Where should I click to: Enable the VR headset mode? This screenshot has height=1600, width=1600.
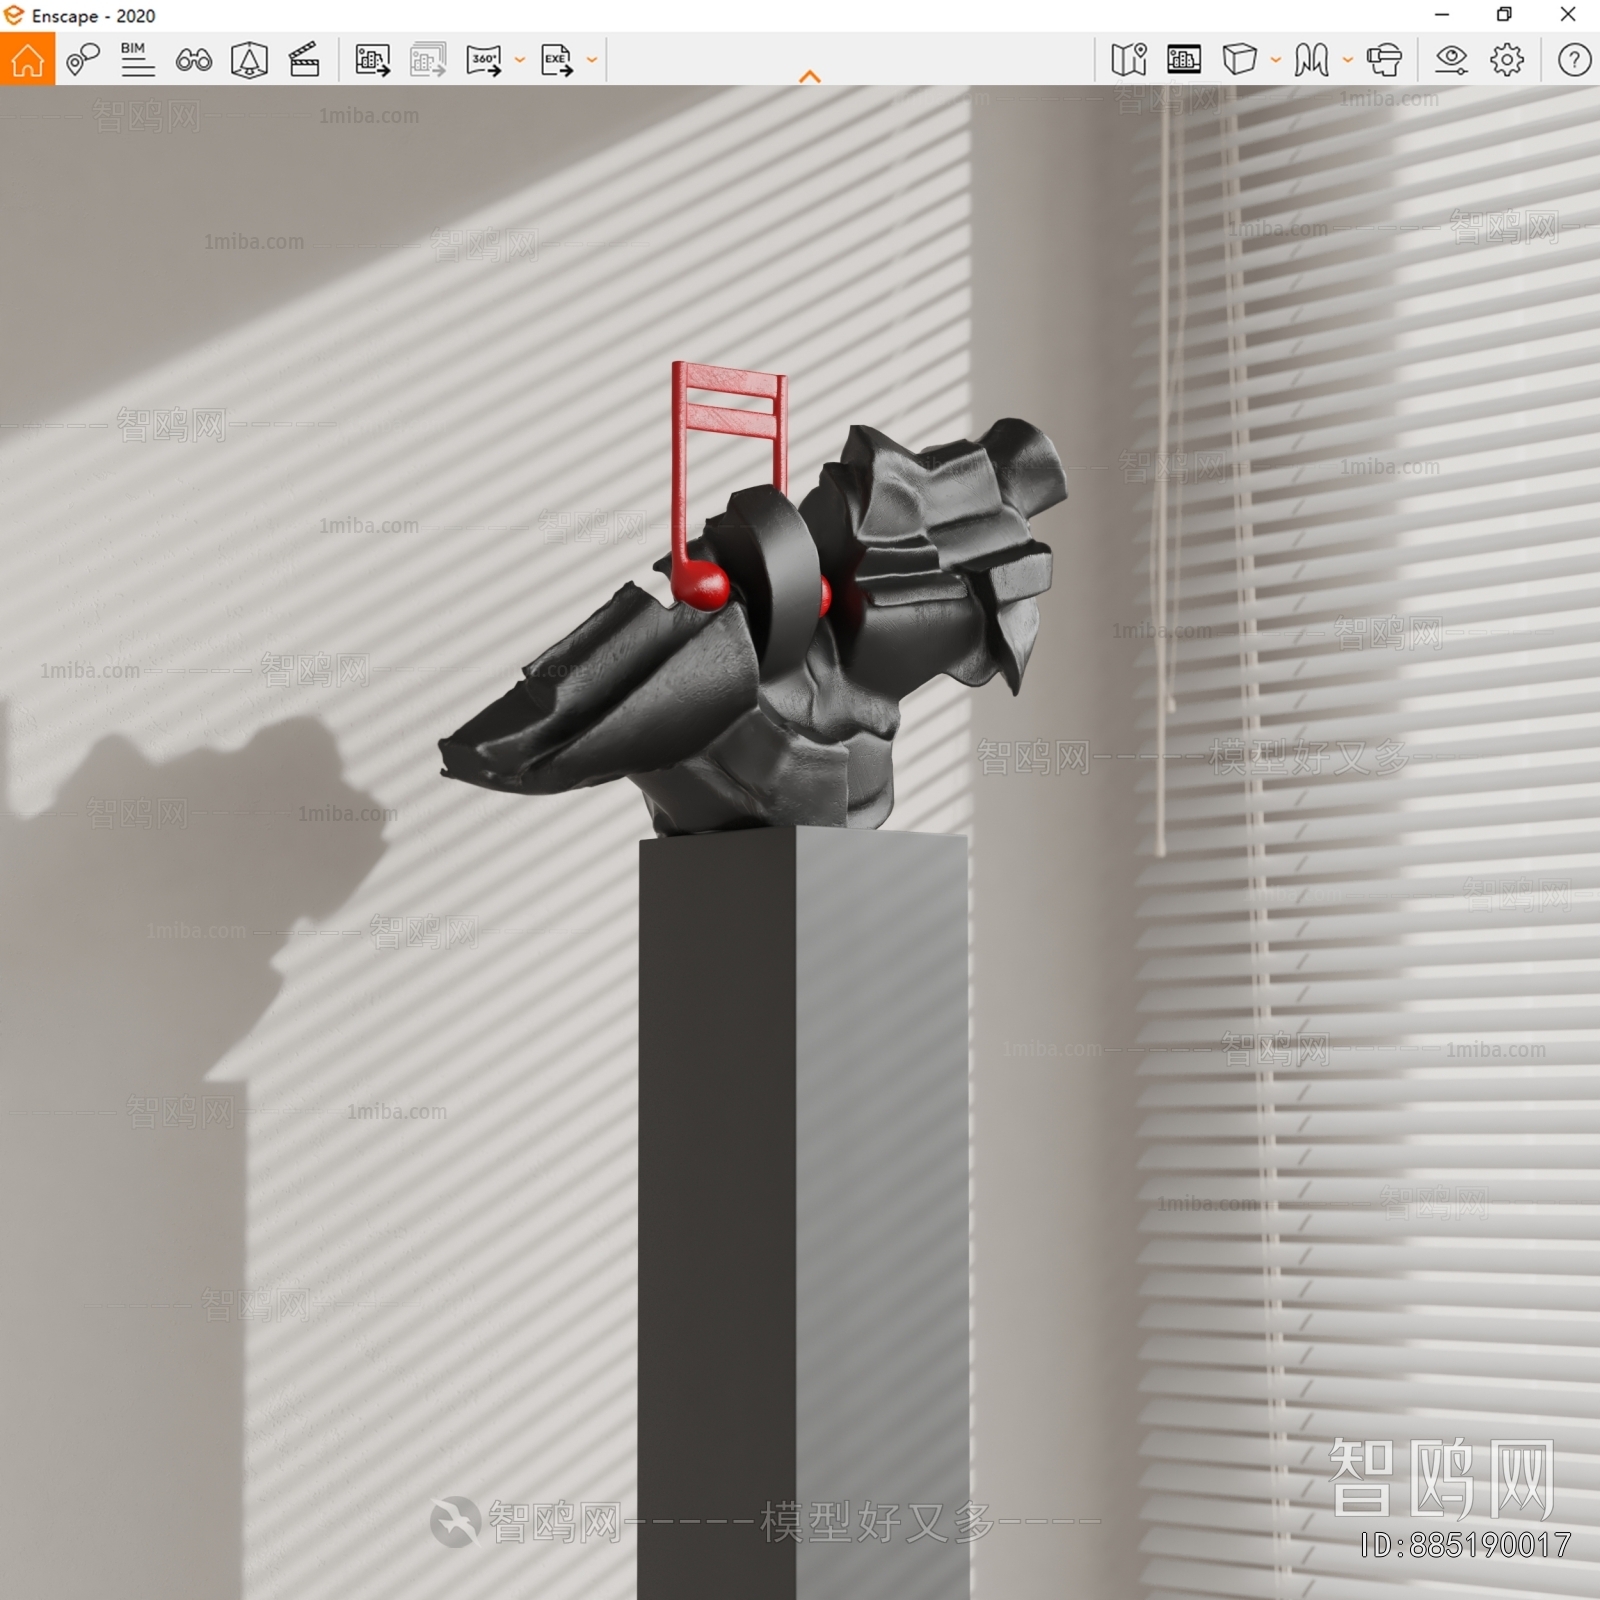[1385, 60]
